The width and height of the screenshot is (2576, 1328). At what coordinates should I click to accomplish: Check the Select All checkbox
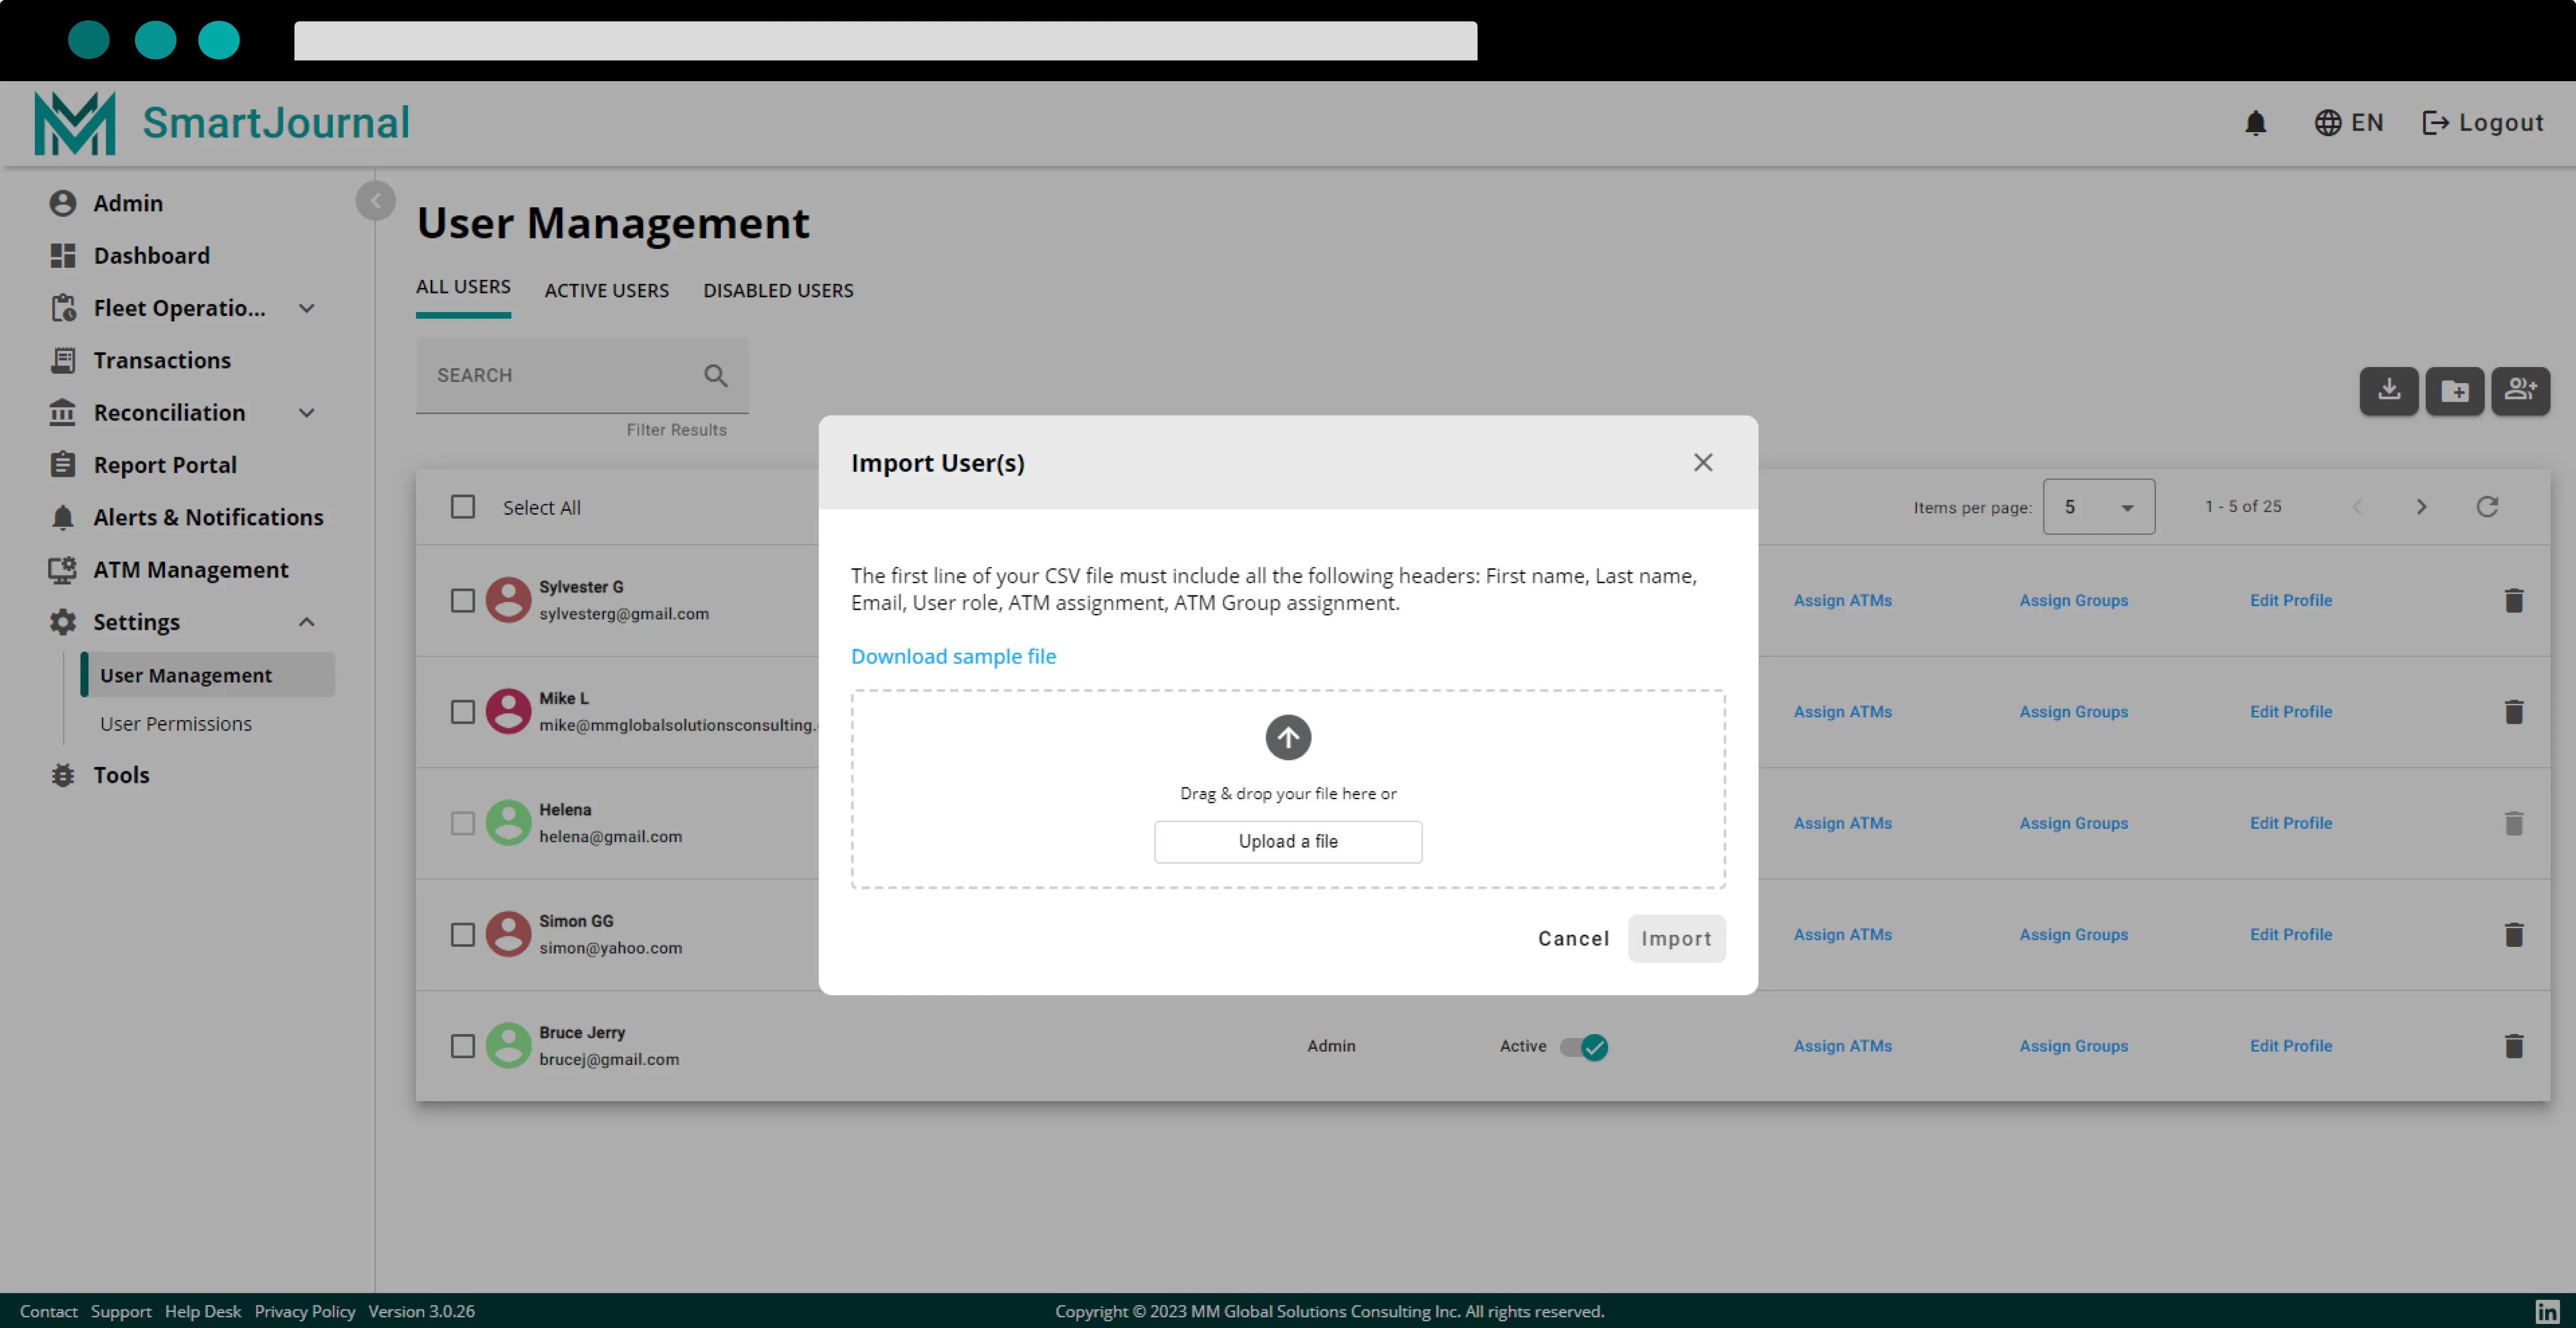[462, 507]
